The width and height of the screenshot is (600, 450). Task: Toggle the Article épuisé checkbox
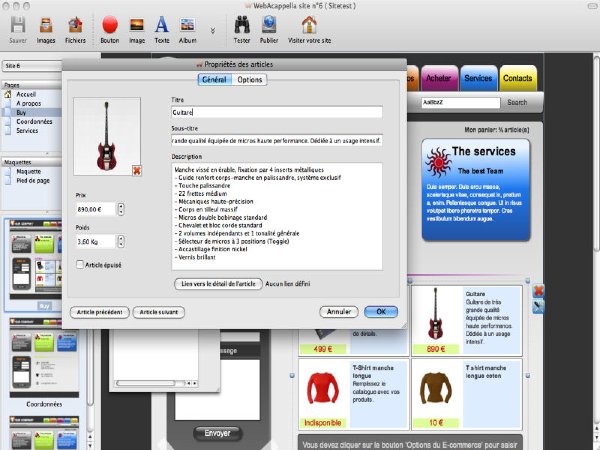pos(80,264)
